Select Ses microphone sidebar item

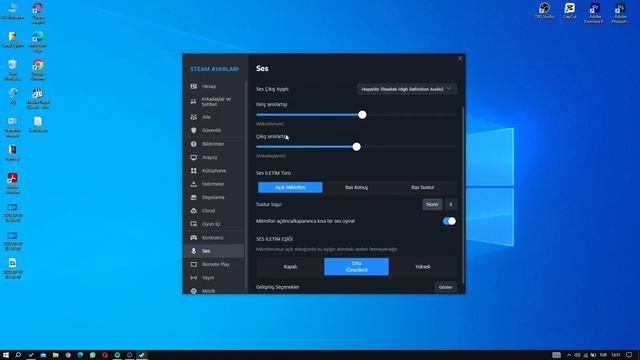pos(213,251)
